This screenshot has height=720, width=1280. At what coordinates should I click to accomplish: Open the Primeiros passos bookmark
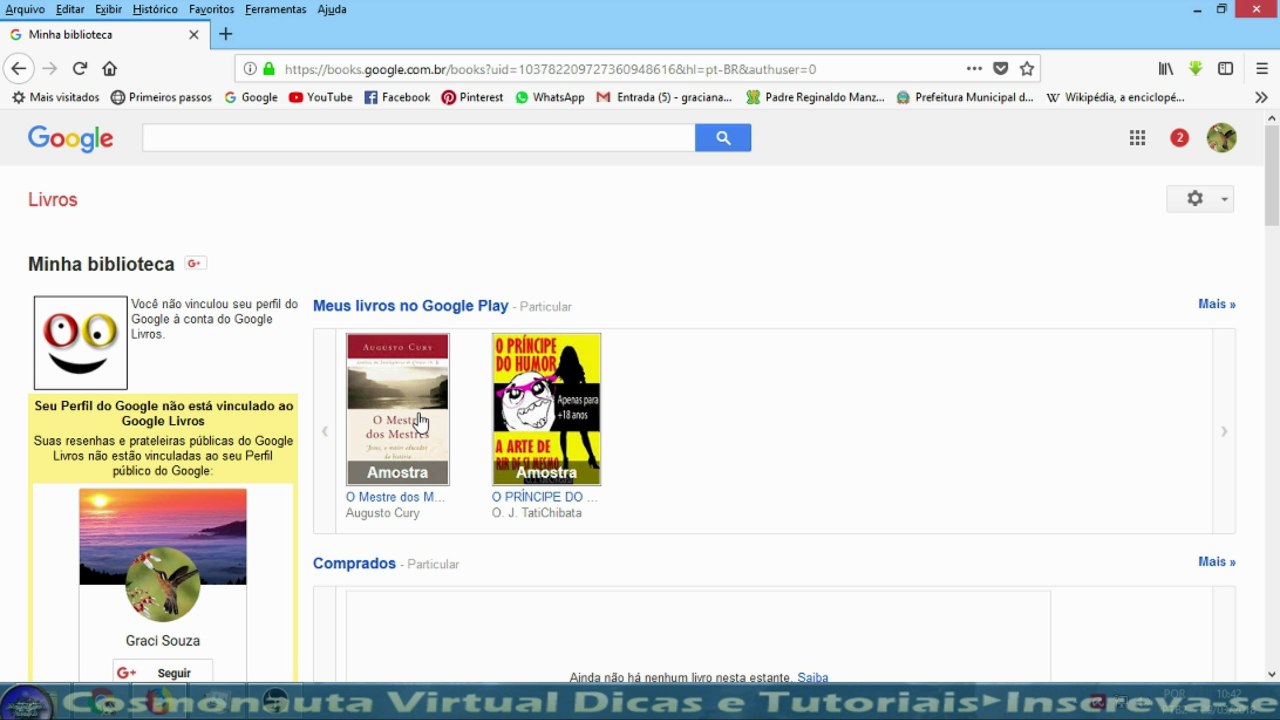tap(161, 97)
